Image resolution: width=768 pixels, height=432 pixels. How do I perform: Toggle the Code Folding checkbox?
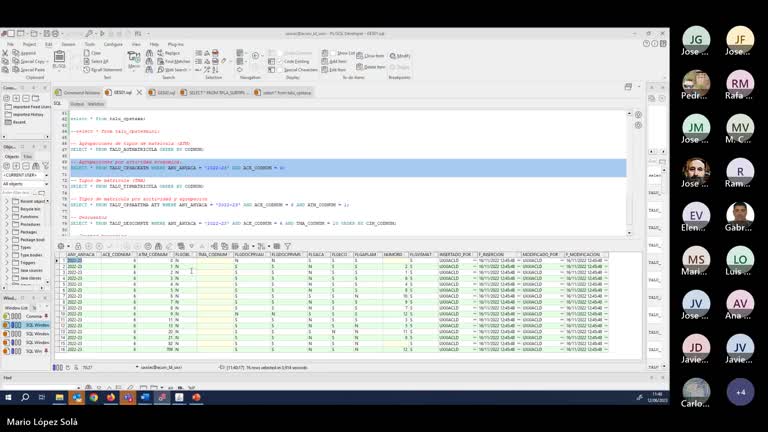click(281, 61)
